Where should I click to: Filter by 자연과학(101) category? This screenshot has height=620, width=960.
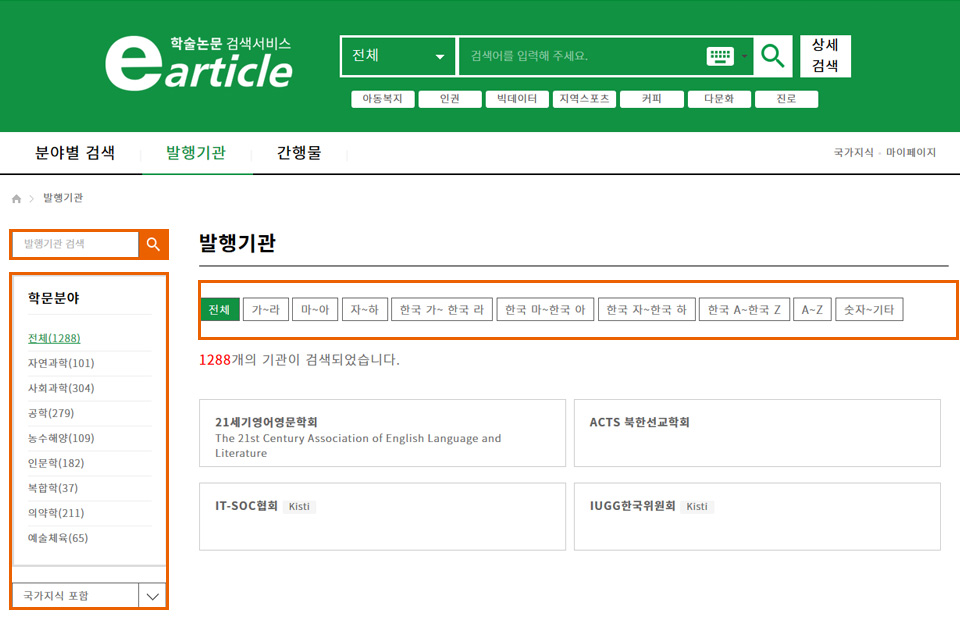[61, 364]
